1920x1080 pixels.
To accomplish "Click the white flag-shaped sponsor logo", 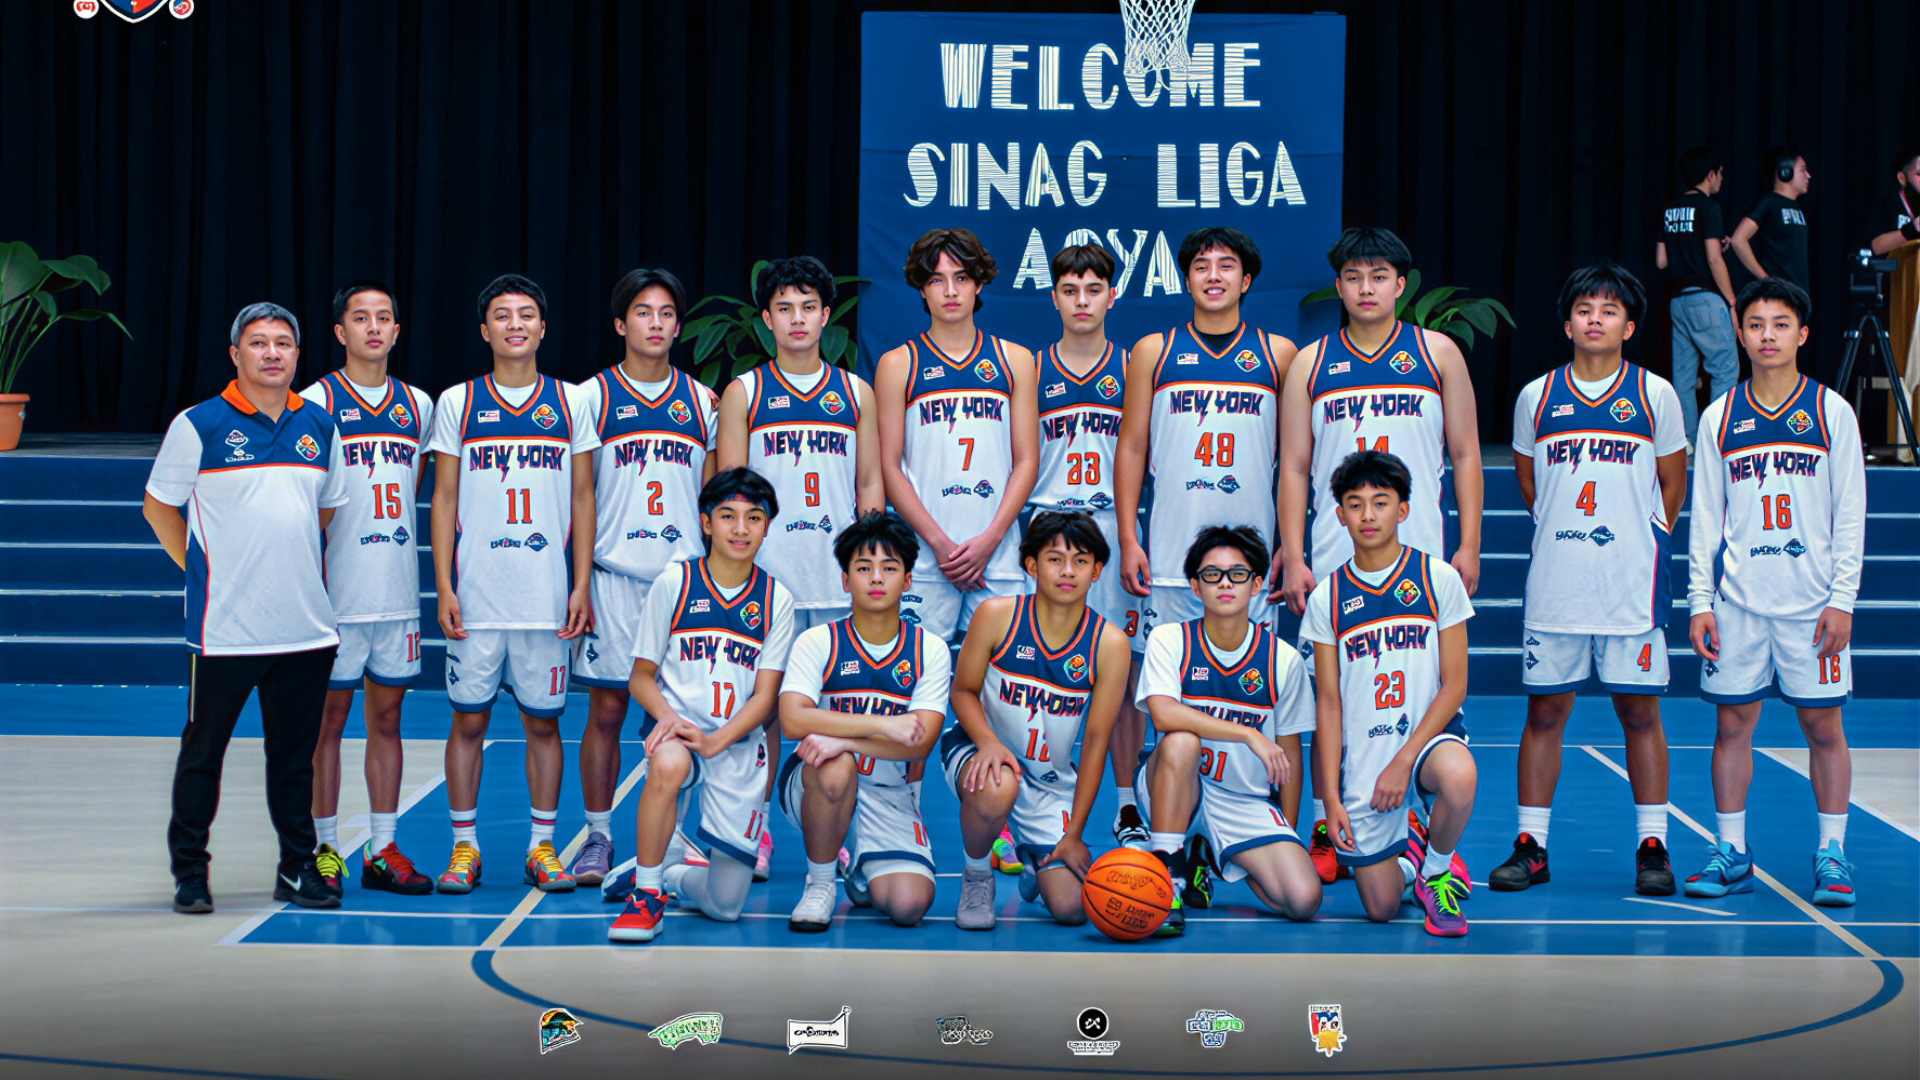I will pyautogui.click(x=818, y=1031).
